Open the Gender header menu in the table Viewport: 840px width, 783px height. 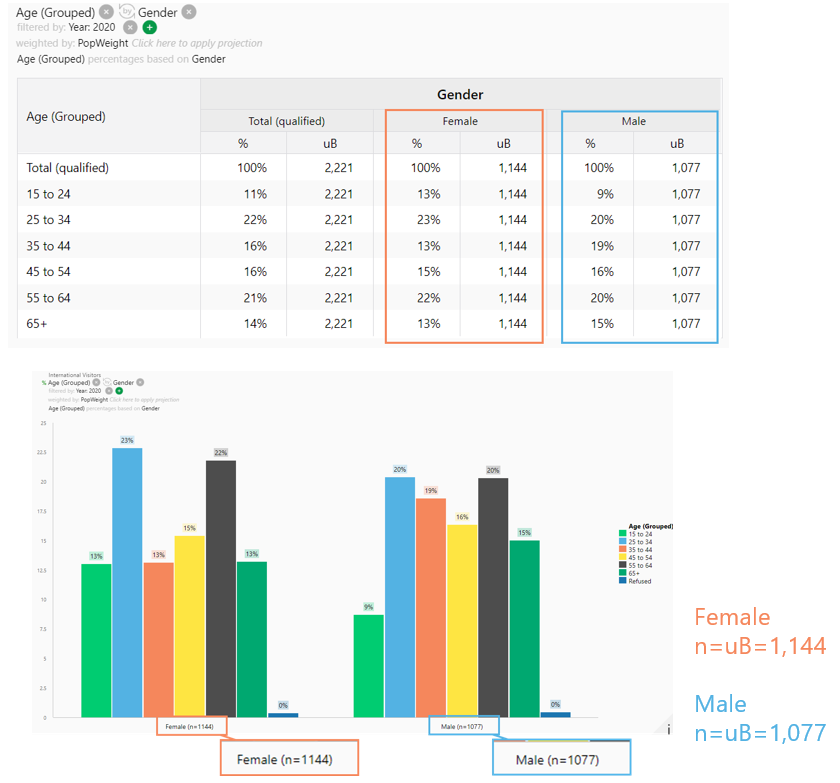(460, 94)
